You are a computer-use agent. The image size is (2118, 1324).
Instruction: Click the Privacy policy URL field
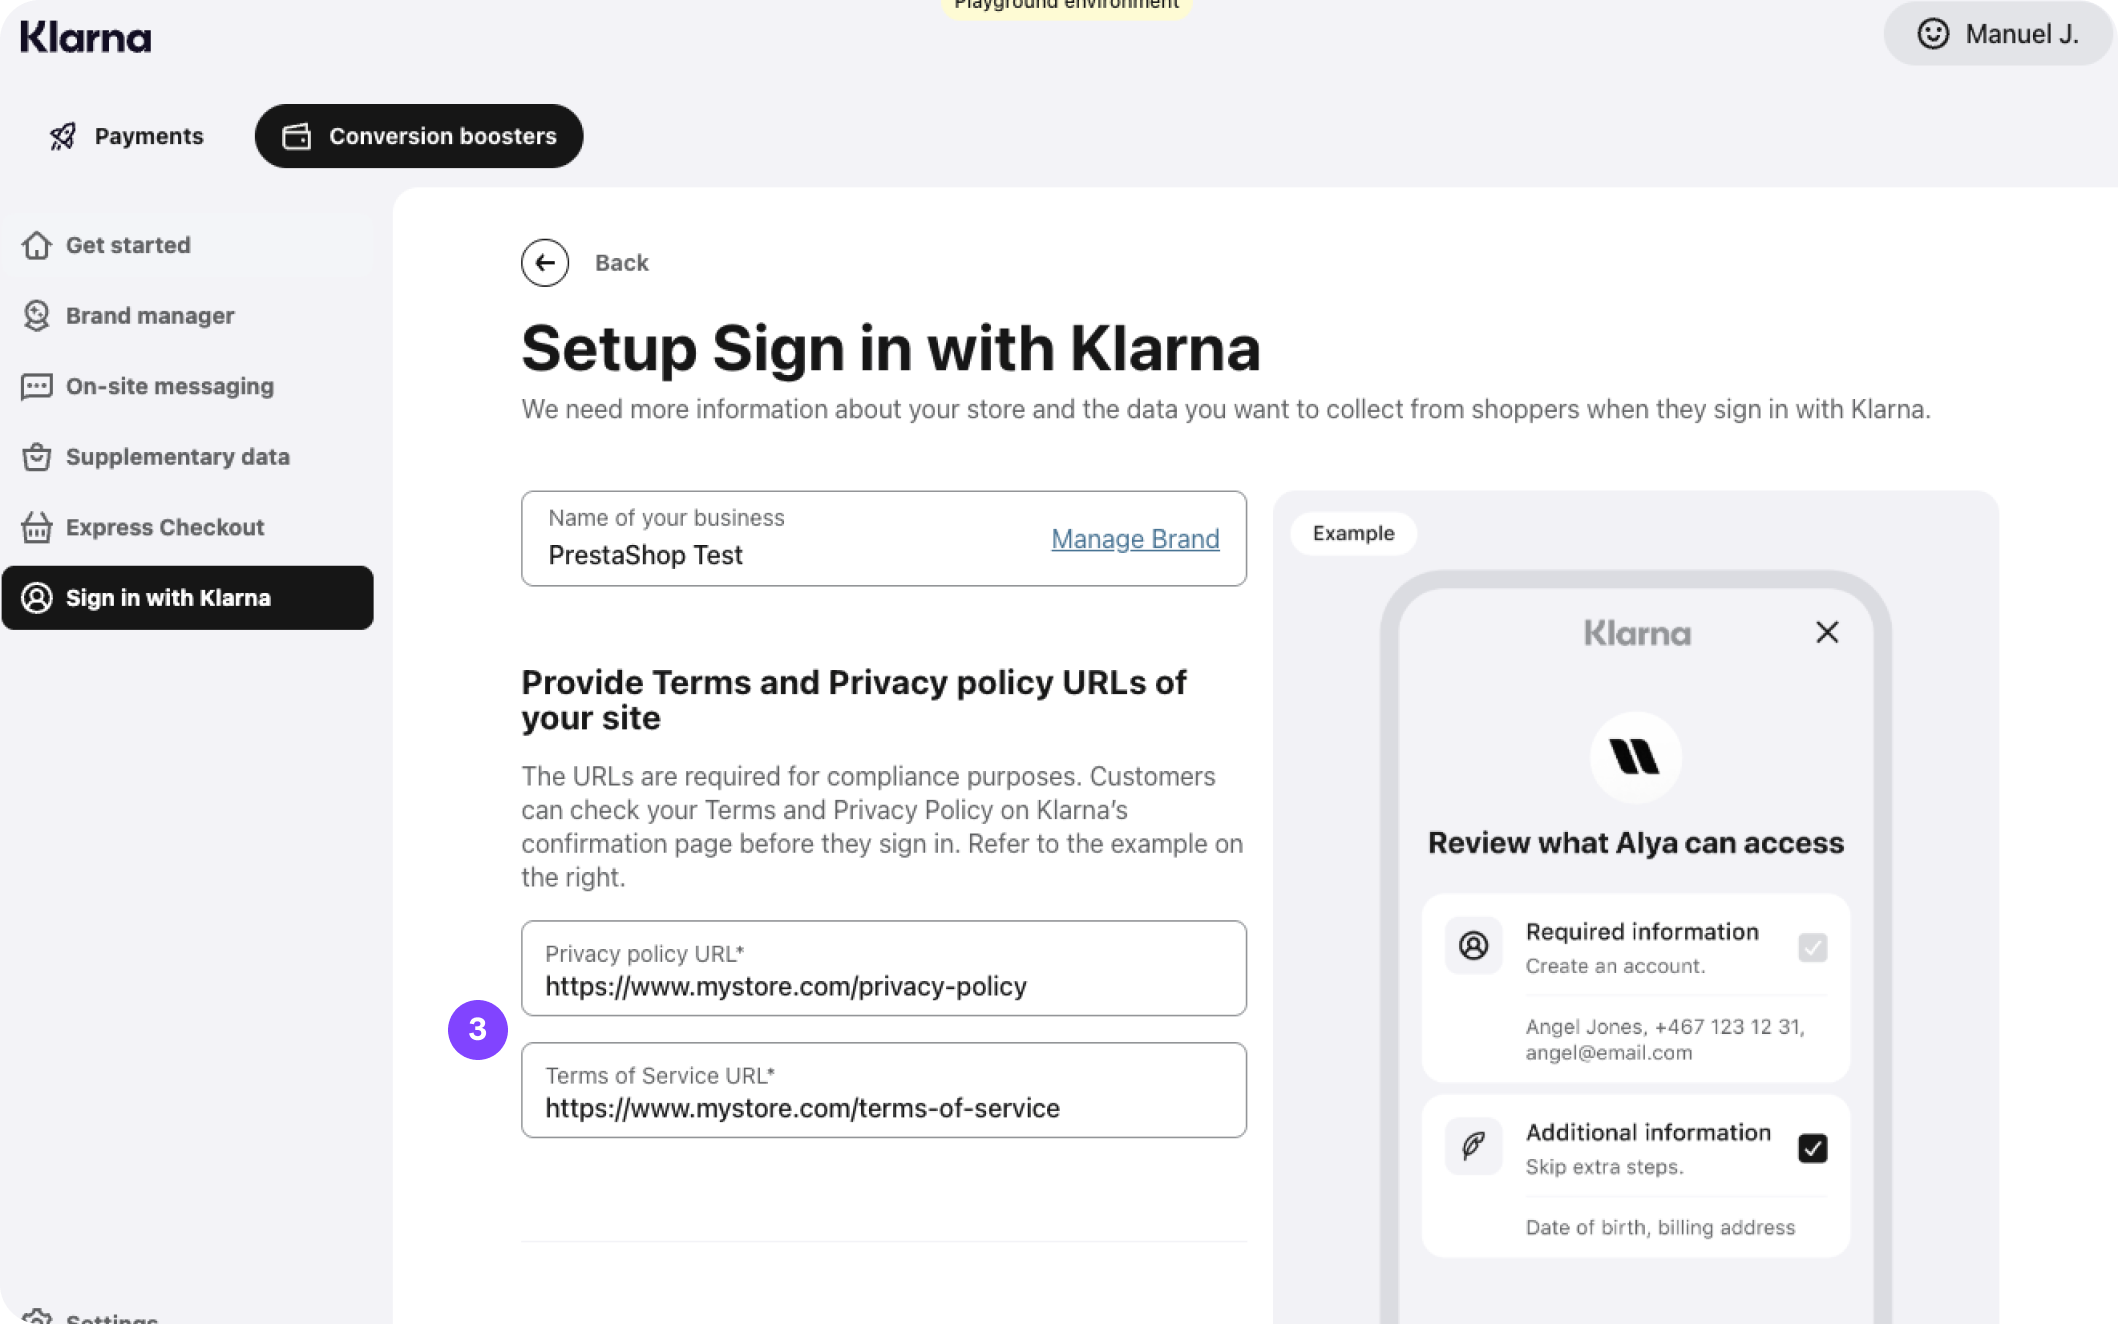pos(884,969)
